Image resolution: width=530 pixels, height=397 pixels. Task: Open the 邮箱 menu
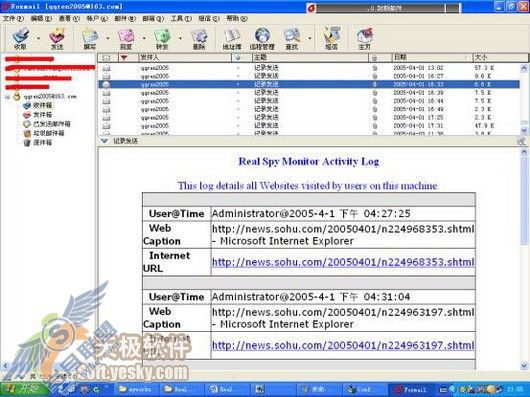pos(153,18)
